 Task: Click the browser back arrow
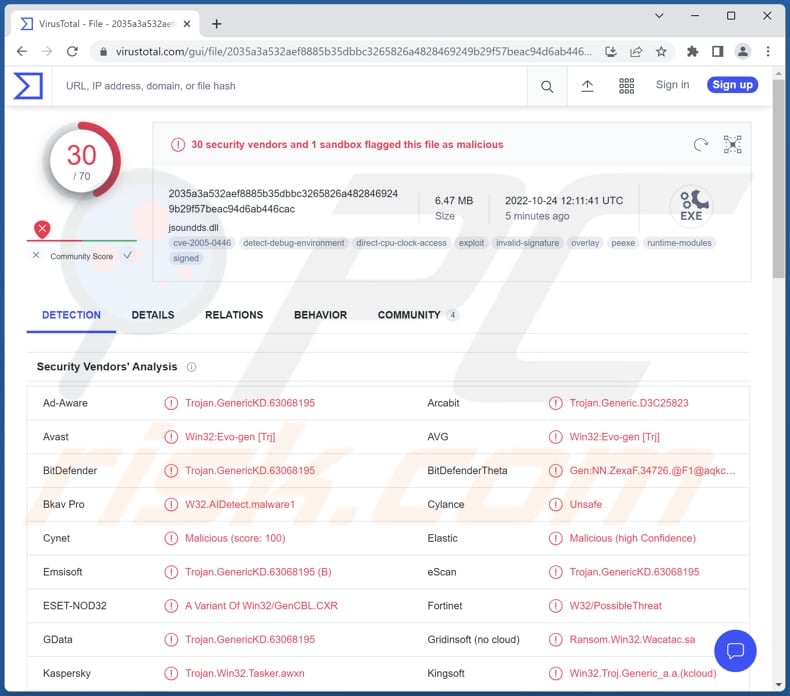pos(22,51)
